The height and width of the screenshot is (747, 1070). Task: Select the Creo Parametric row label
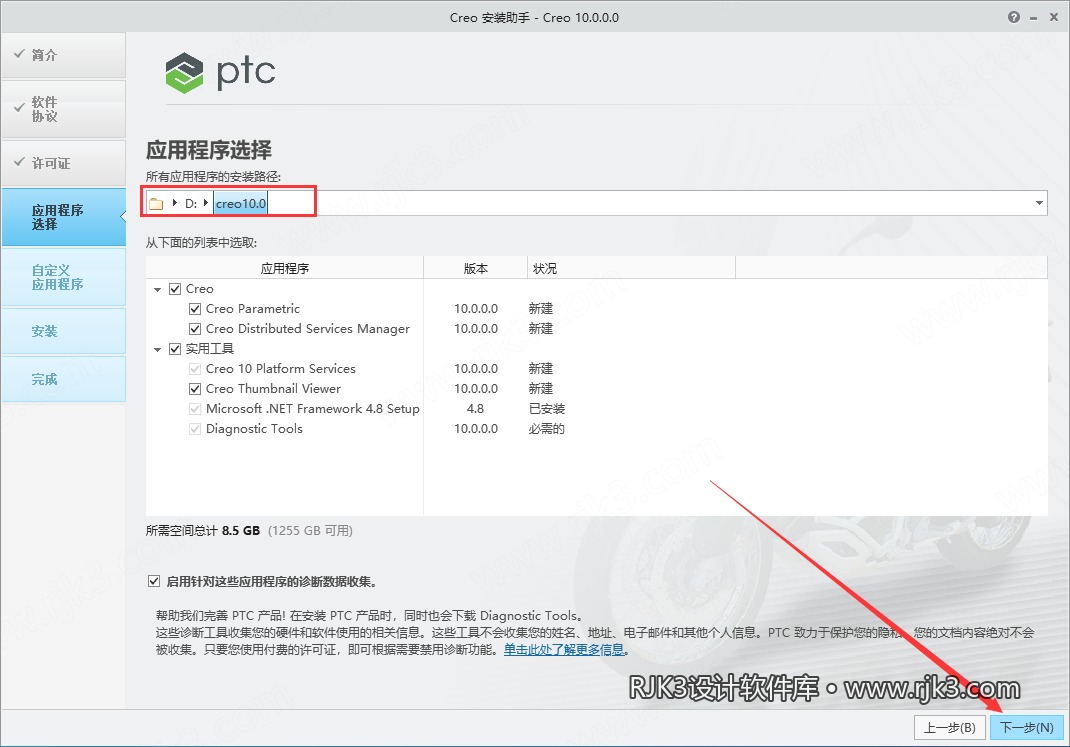(252, 309)
